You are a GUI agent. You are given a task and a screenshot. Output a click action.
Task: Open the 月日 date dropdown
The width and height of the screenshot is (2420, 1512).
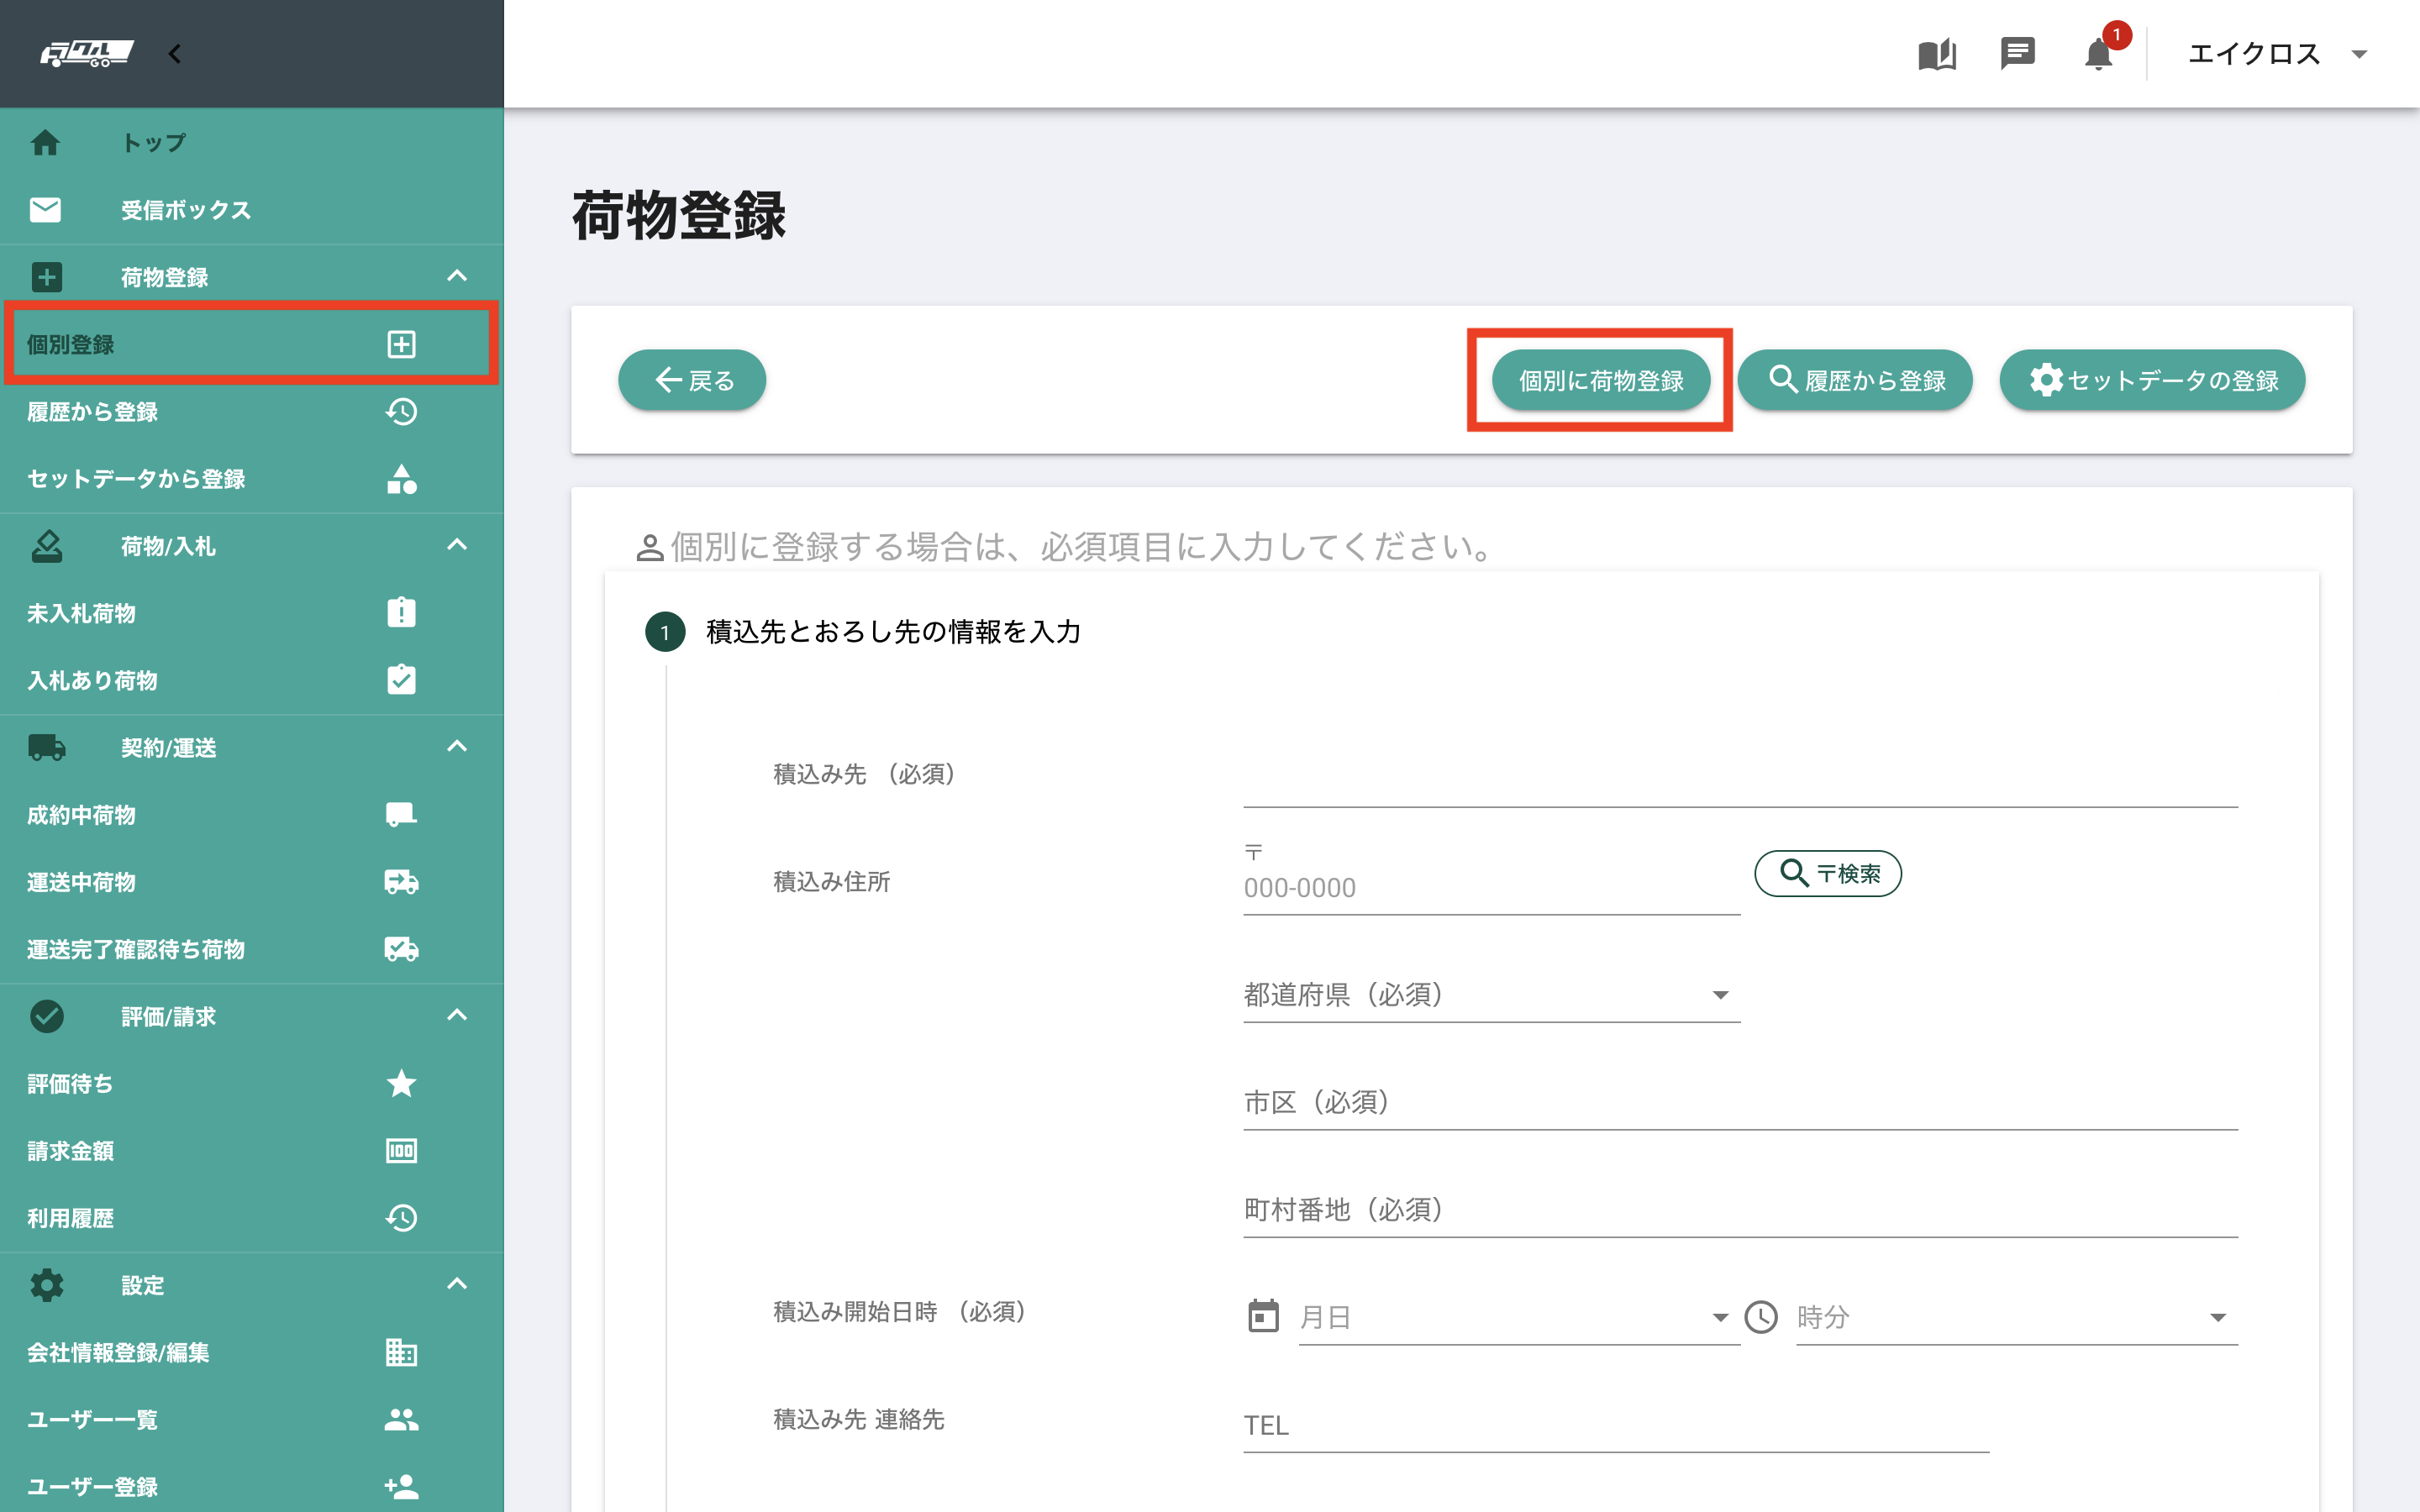(x=1519, y=1318)
